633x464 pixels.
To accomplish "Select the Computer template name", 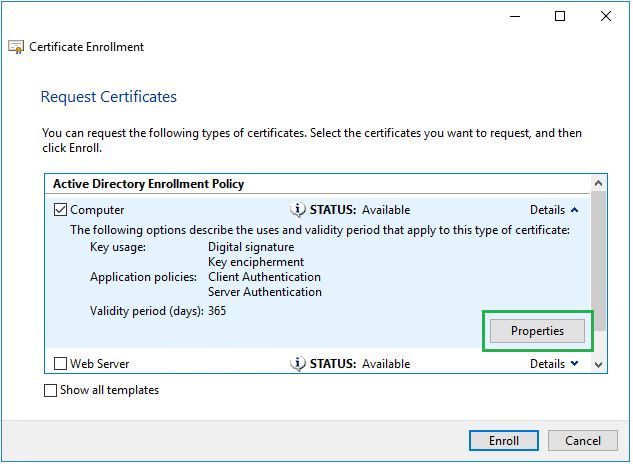I will [x=97, y=210].
